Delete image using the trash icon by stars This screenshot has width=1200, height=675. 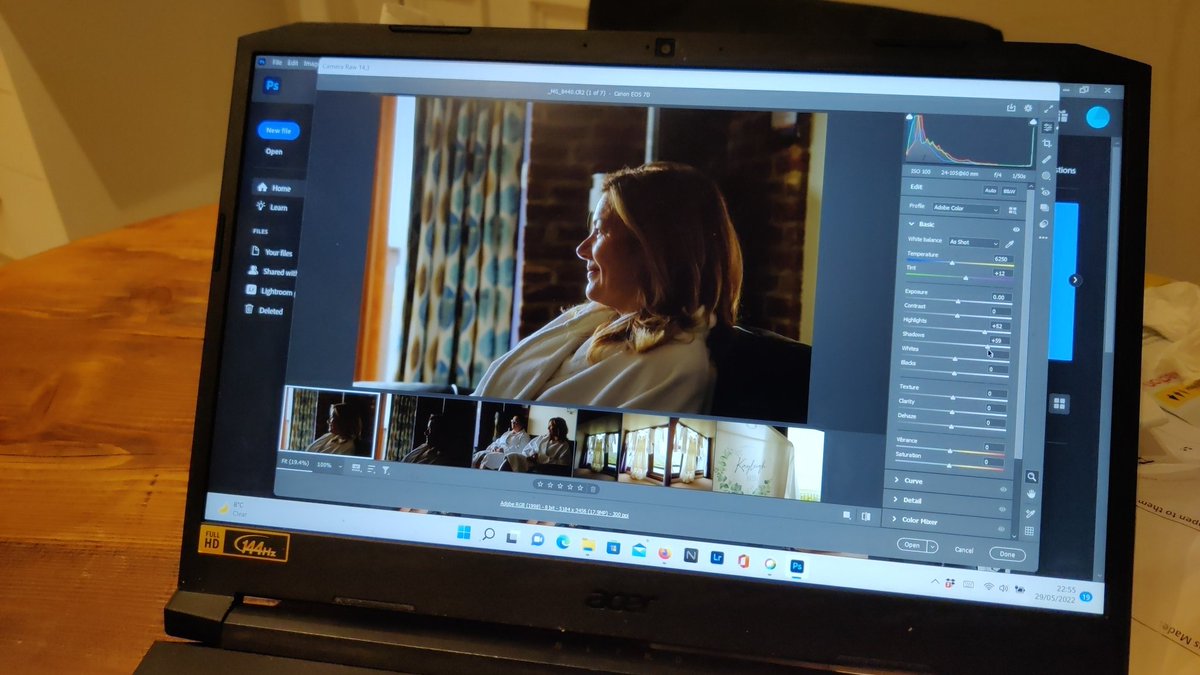tap(593, 488)
